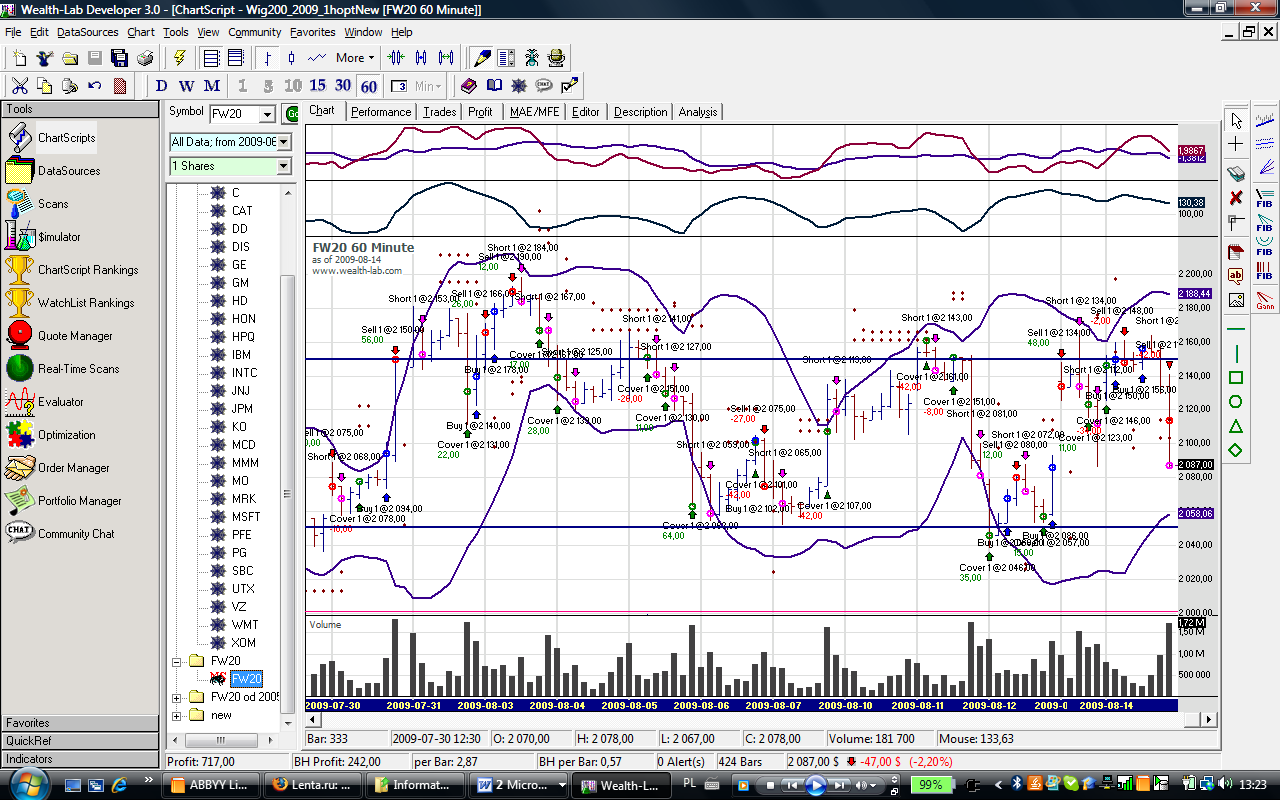Switch to Monthly (M) time scale
Viewport: 1280px width, 800px height.
(x=212, y=86)
